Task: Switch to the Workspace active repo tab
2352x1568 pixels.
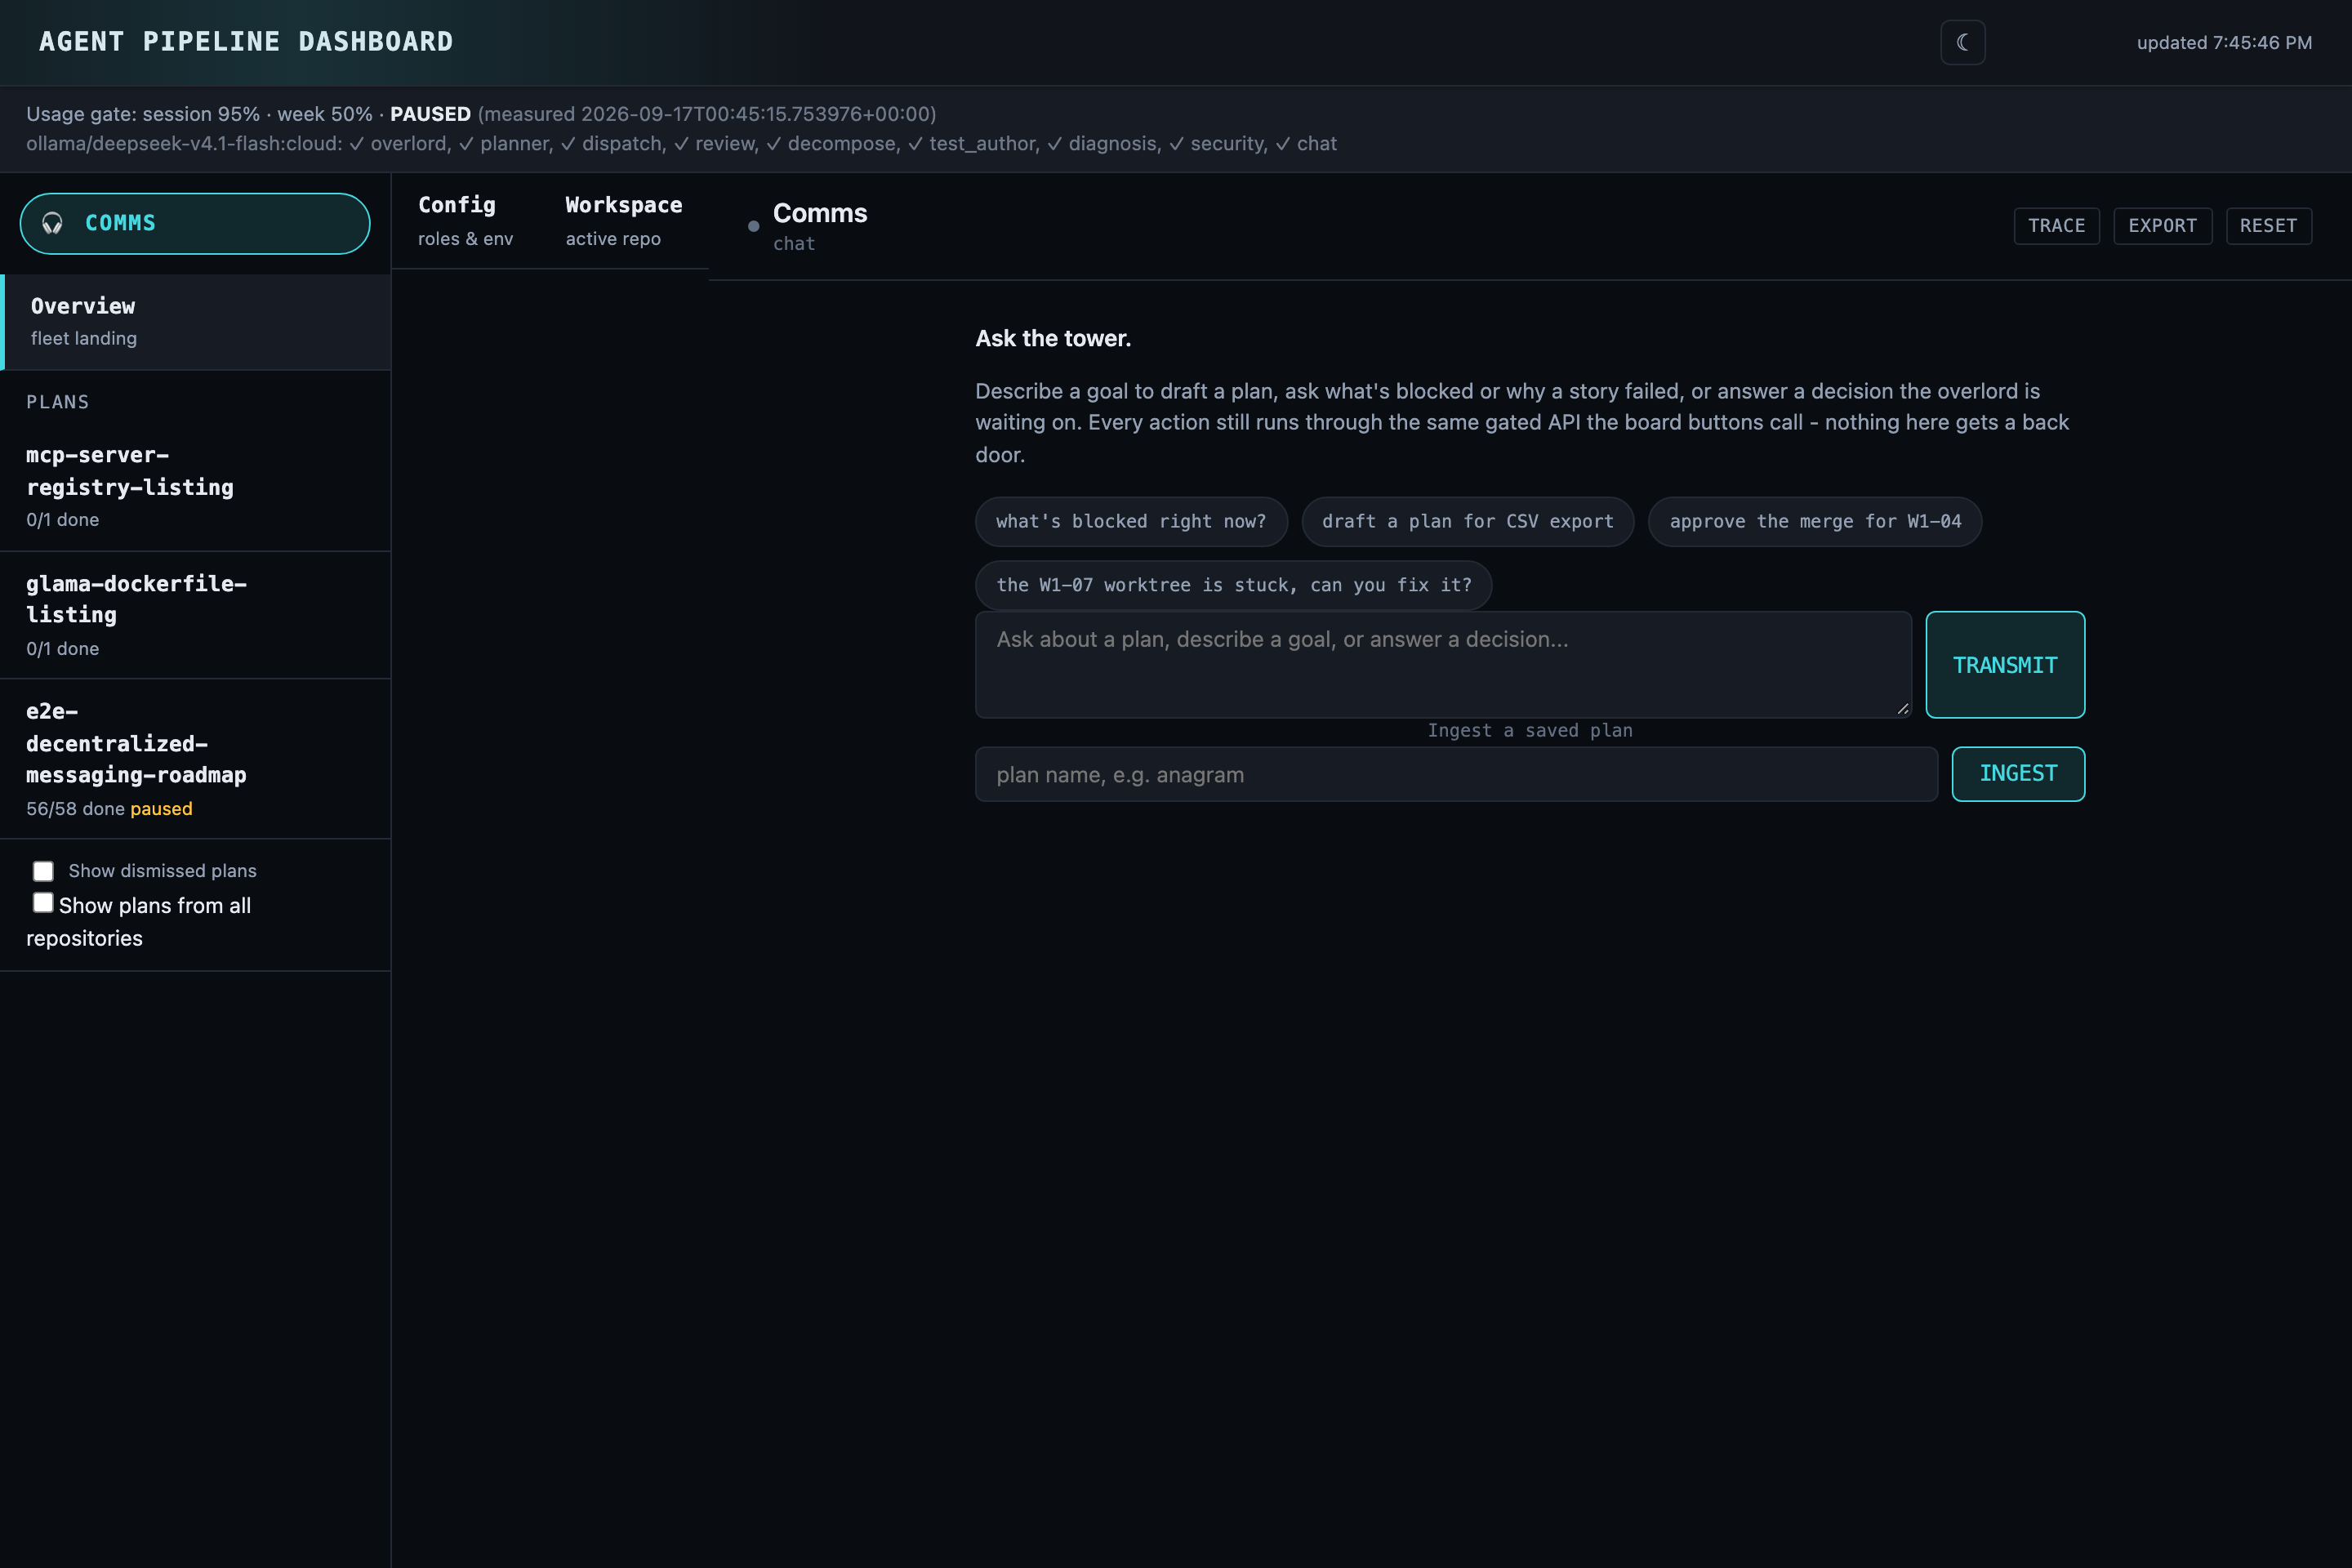Action: (623, 220)
